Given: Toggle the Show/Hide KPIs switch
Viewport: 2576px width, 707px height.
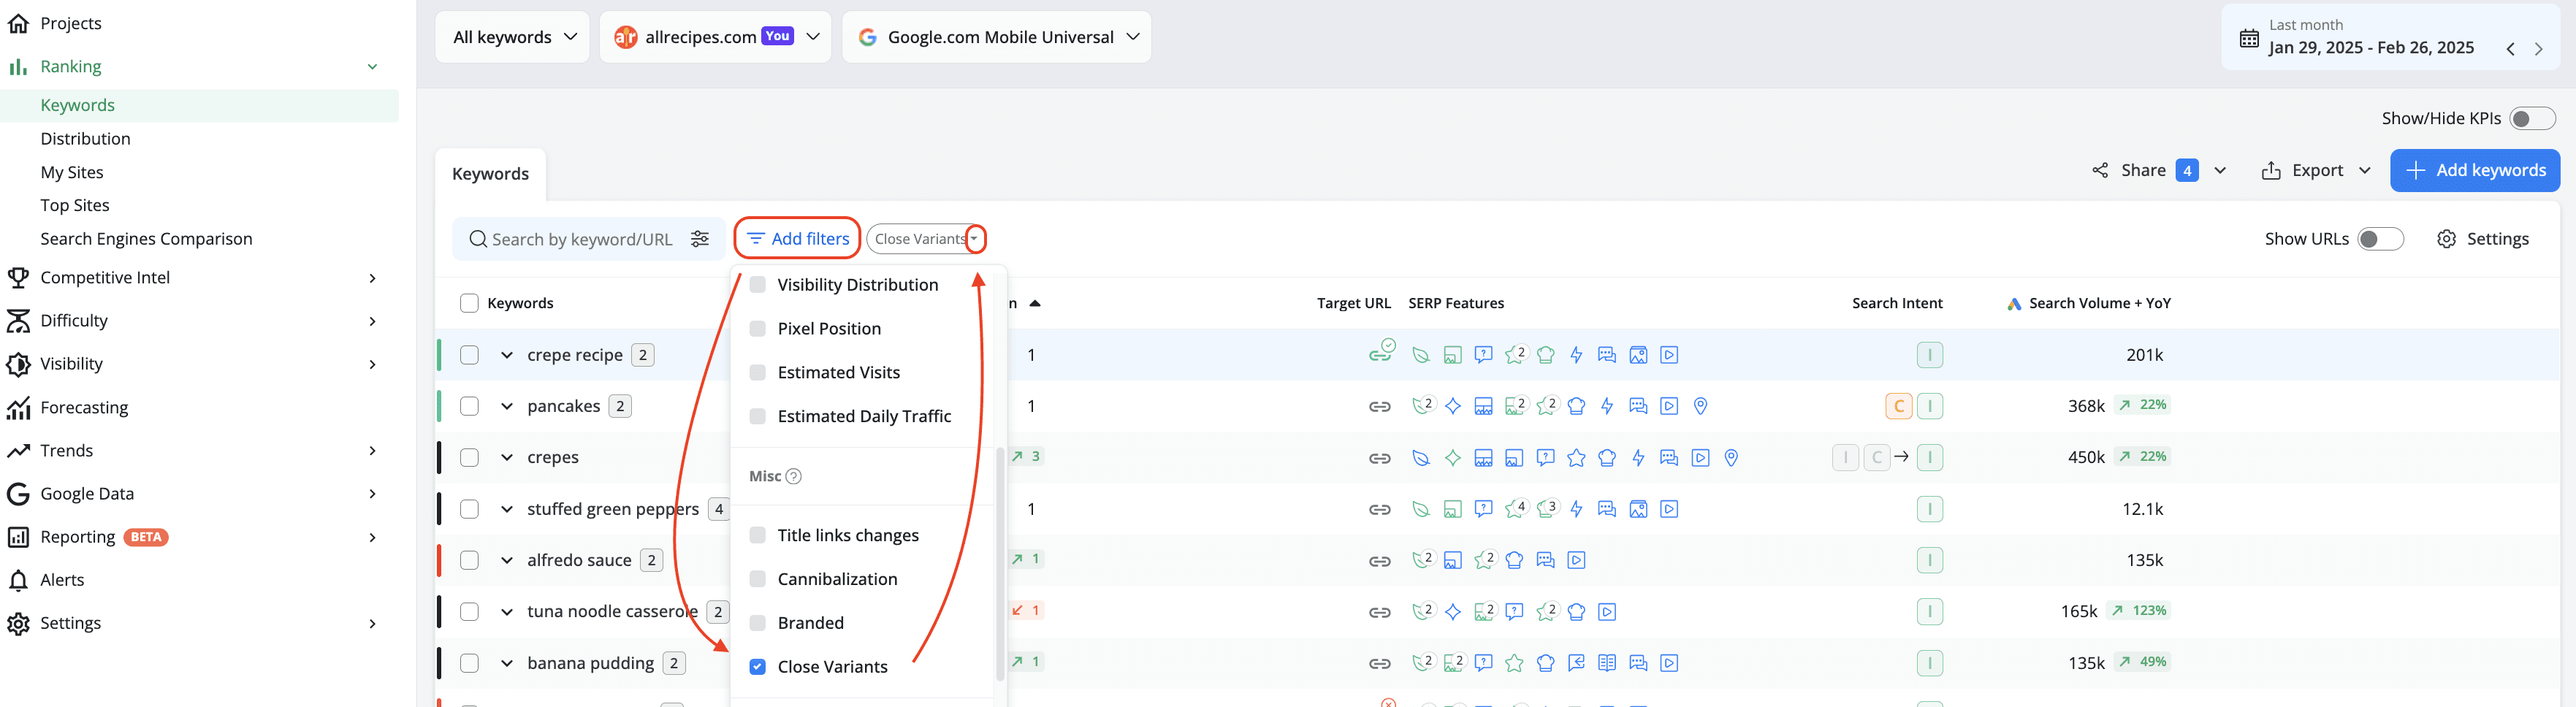Looking at the screenshot, I should pyautogui.click(x=2532, y=119).
